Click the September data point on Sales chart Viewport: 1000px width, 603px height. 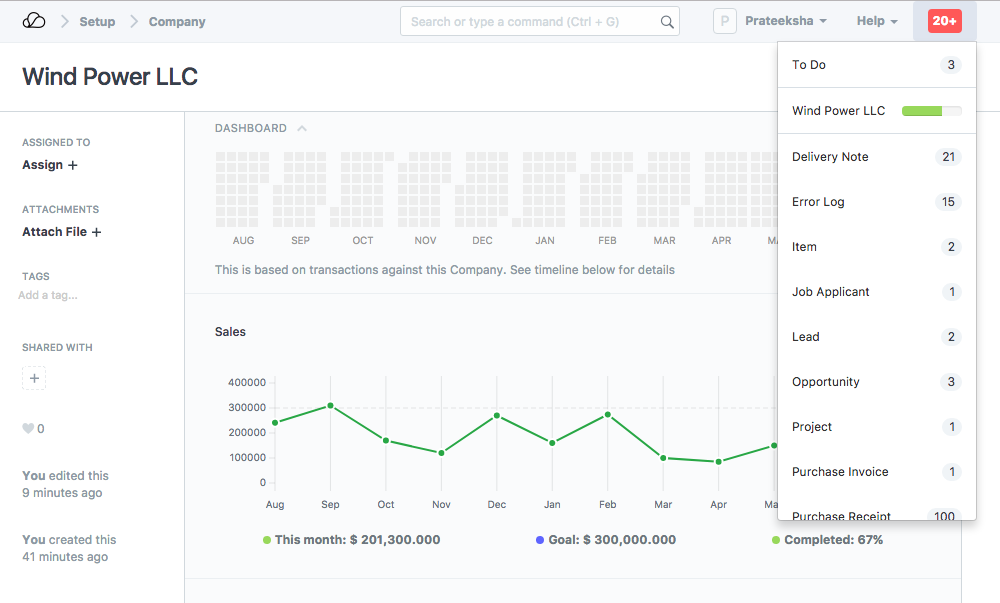[x=330, y=406]
